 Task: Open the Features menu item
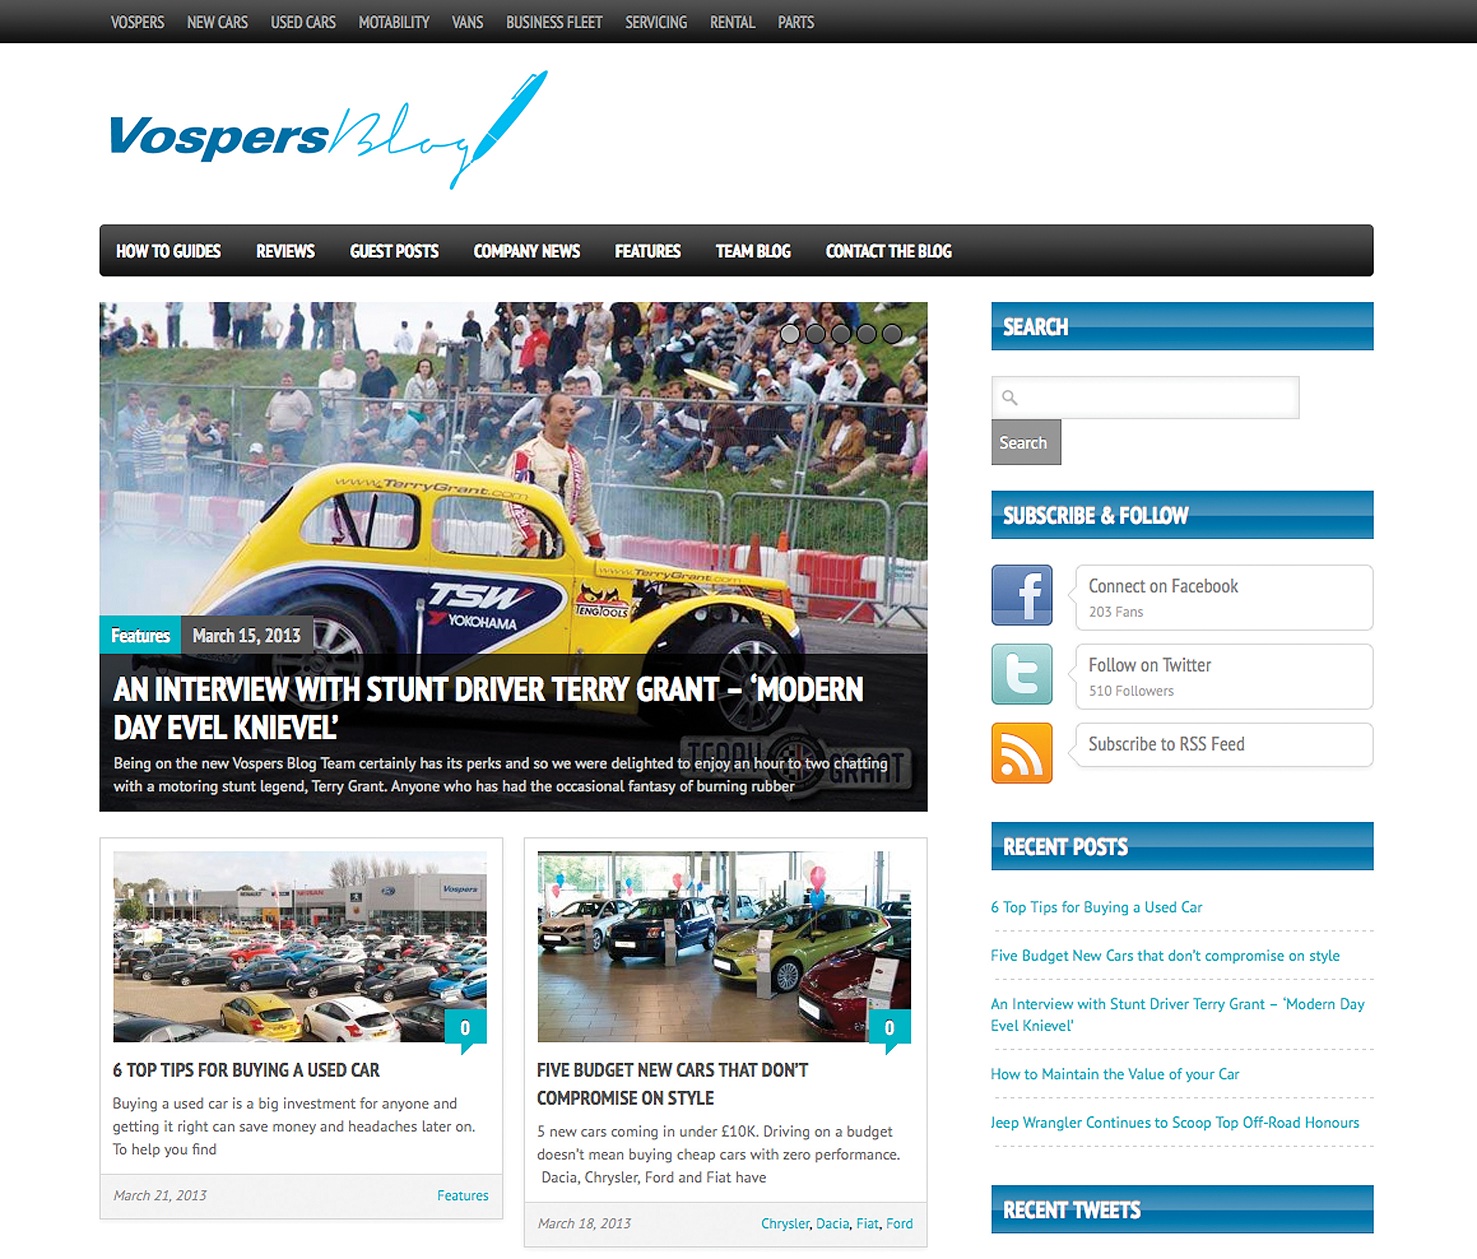648,251
